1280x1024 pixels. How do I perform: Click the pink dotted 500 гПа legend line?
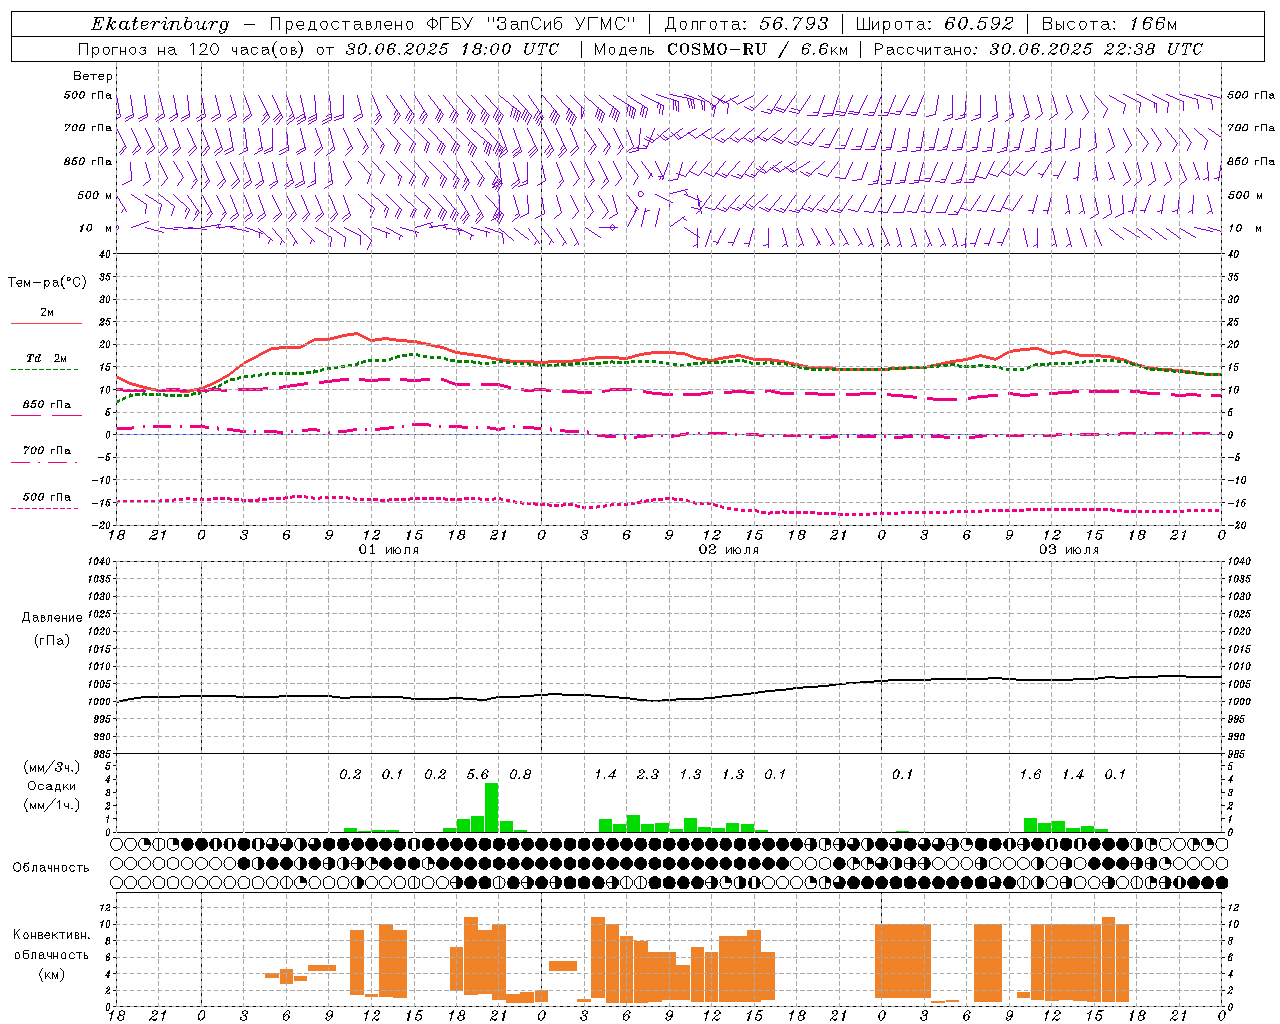[x=44, y=508]
